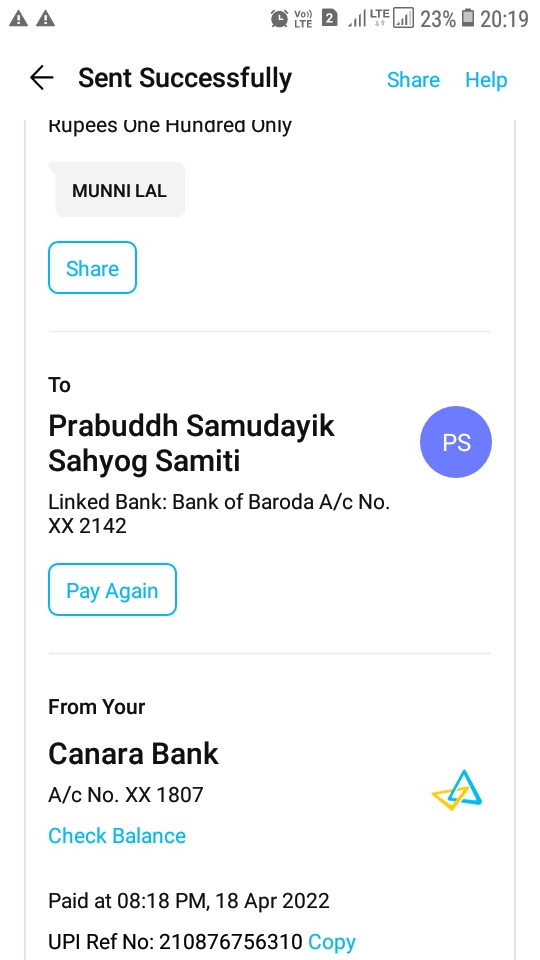
Task: Tap the Check Balance link
Action: tap(117, 836)
